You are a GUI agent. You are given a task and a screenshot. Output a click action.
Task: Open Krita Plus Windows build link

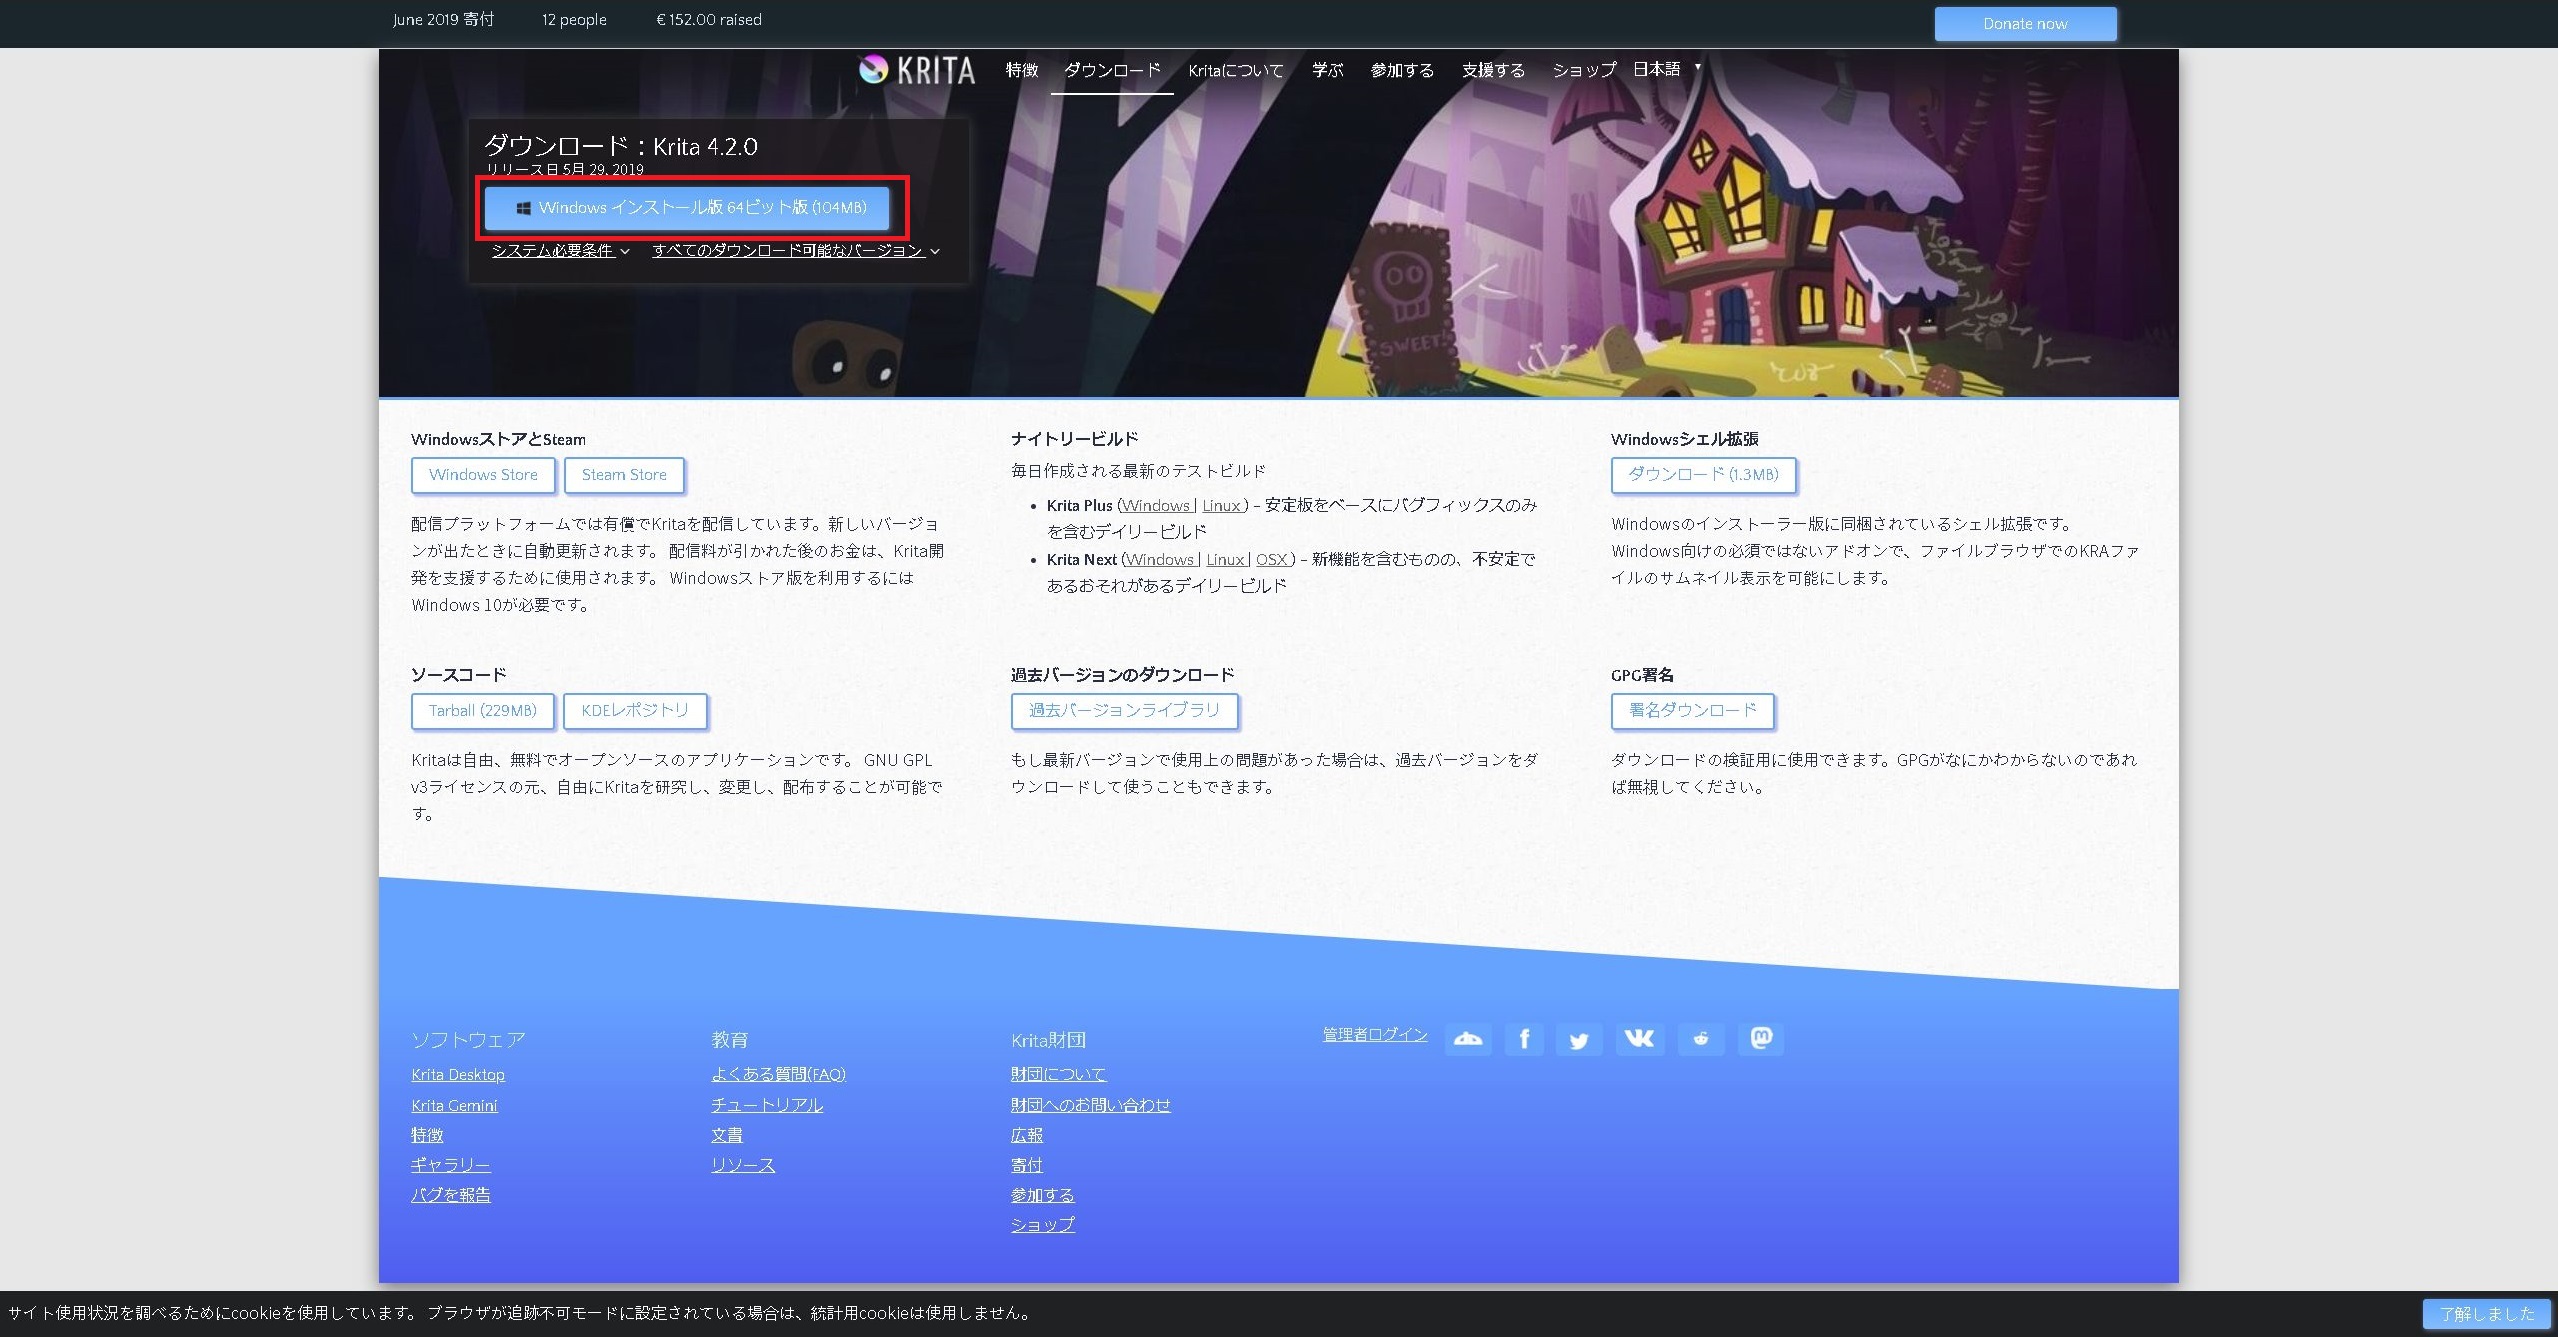(x=1156, y=506)
